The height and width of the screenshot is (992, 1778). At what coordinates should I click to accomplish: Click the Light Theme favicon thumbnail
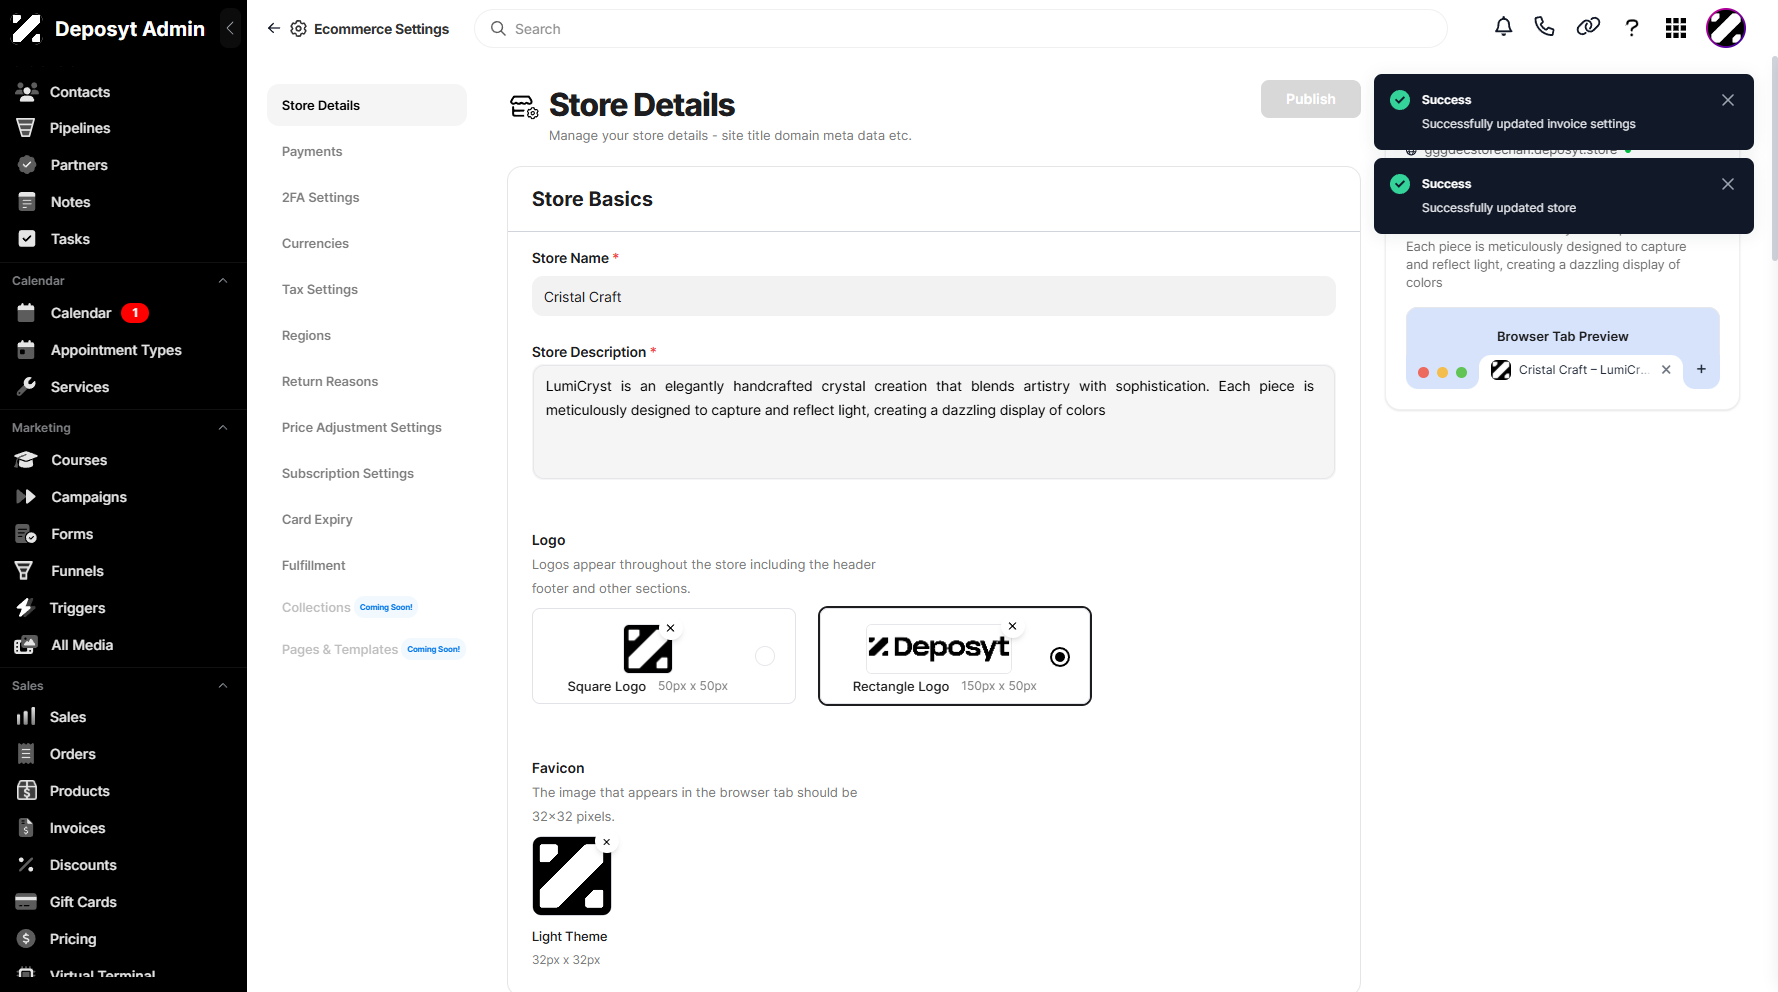572,876
